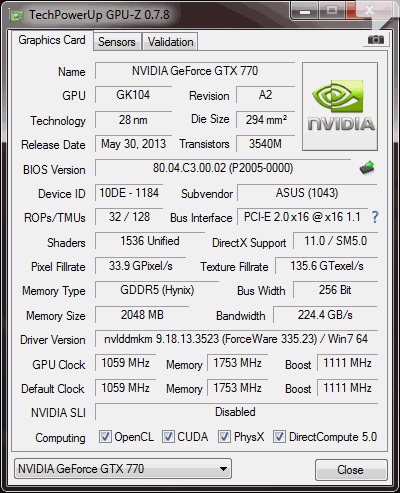The height and width of the screenshot is (493, 400).
Task: Click the Subvendor field ASUS (1043)
Action: point(307,193)
